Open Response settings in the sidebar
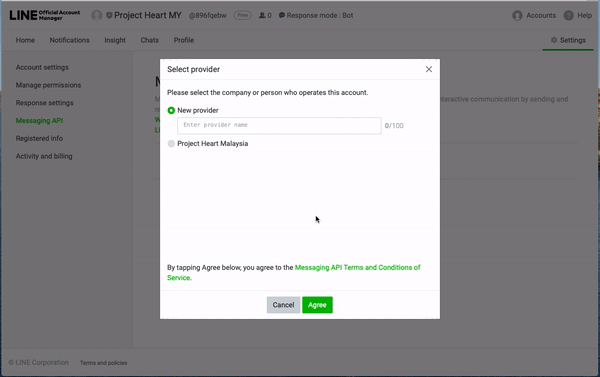 [x=44, y=103]
